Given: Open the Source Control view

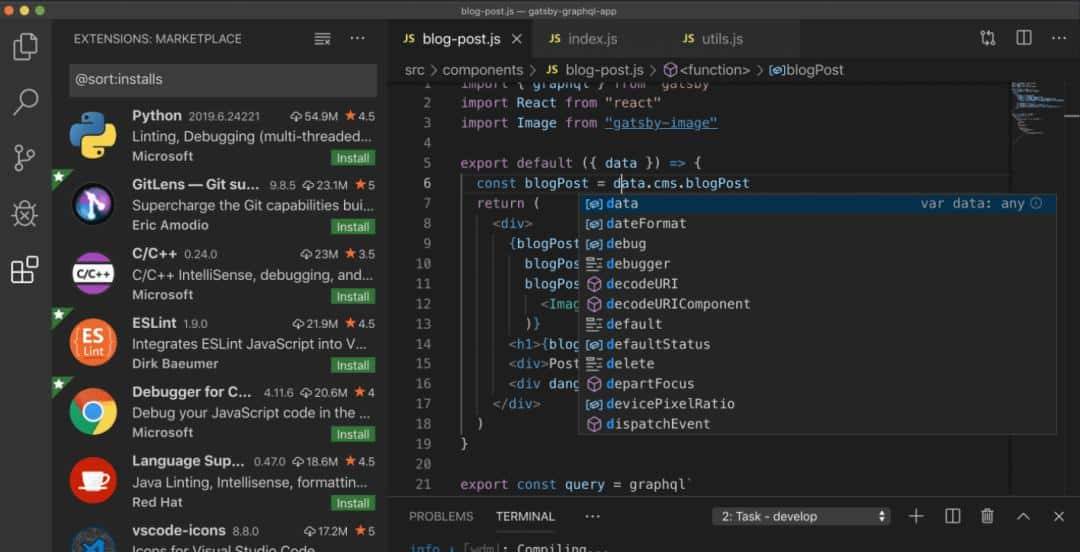Looking at the screenshot, I should [x=26, y=157].
